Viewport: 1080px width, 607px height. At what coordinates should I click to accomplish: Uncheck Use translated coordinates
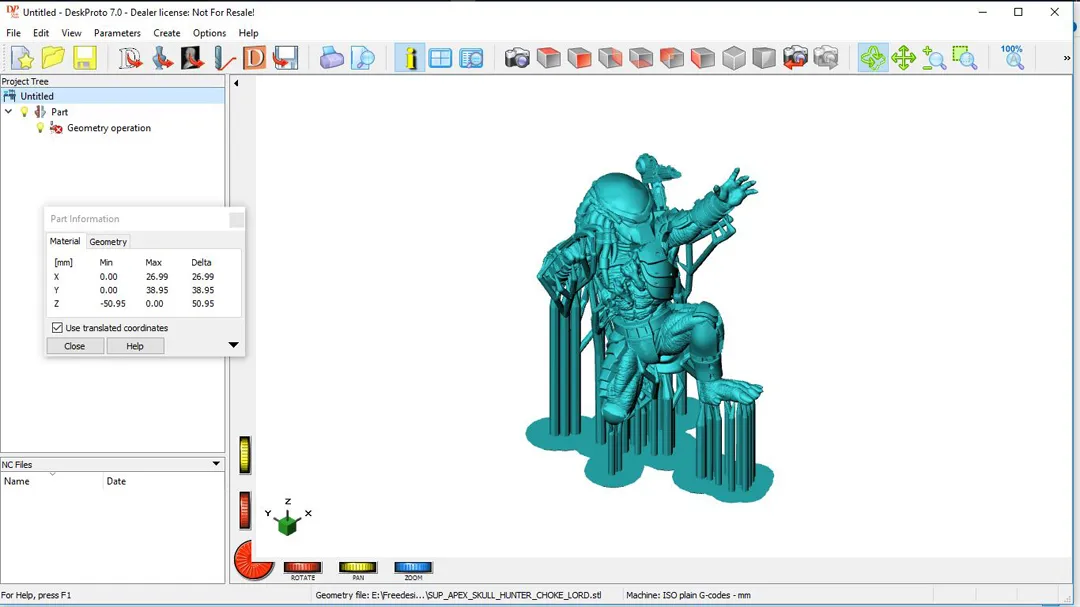pos(57,328)
